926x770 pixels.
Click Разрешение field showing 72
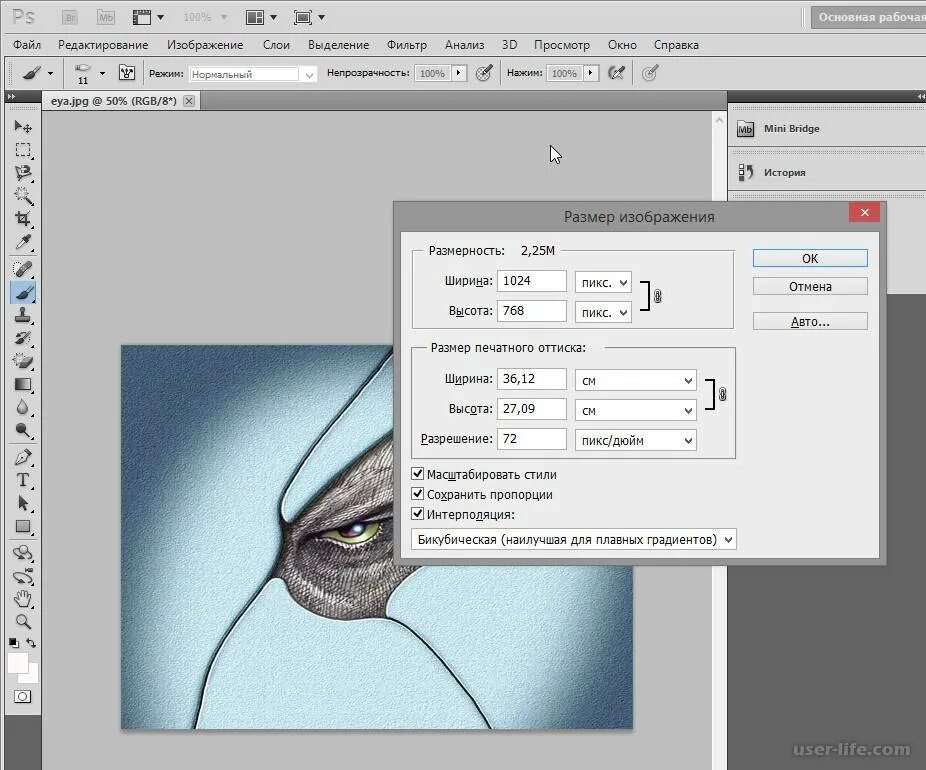pos(532,439)
